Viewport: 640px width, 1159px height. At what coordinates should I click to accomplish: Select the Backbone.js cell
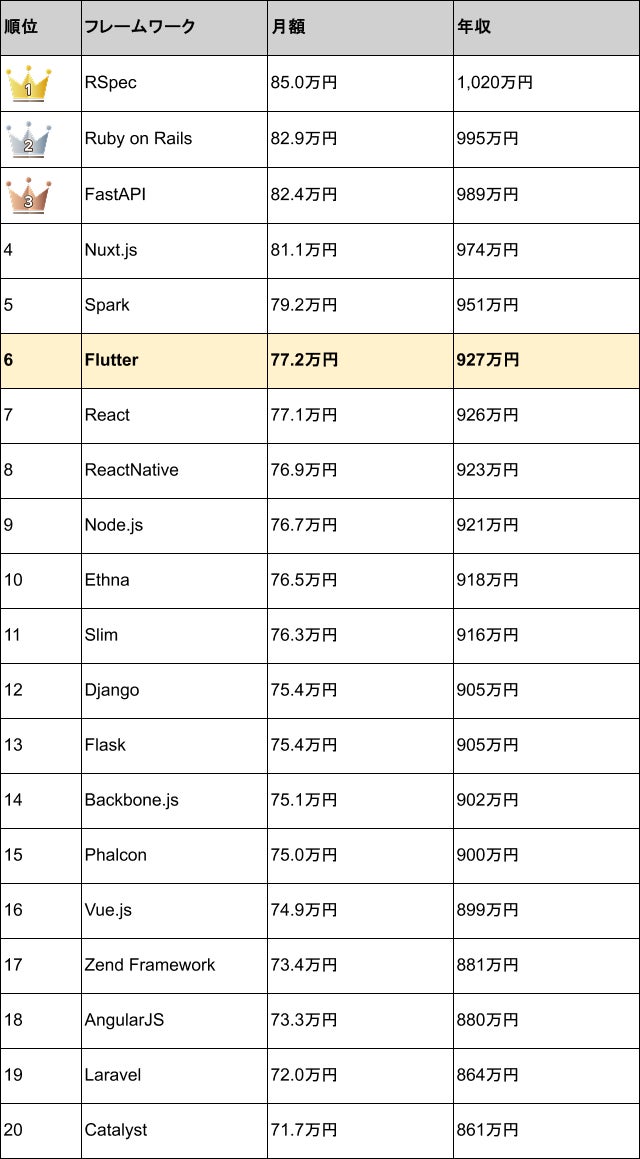(x=174, y=800)
